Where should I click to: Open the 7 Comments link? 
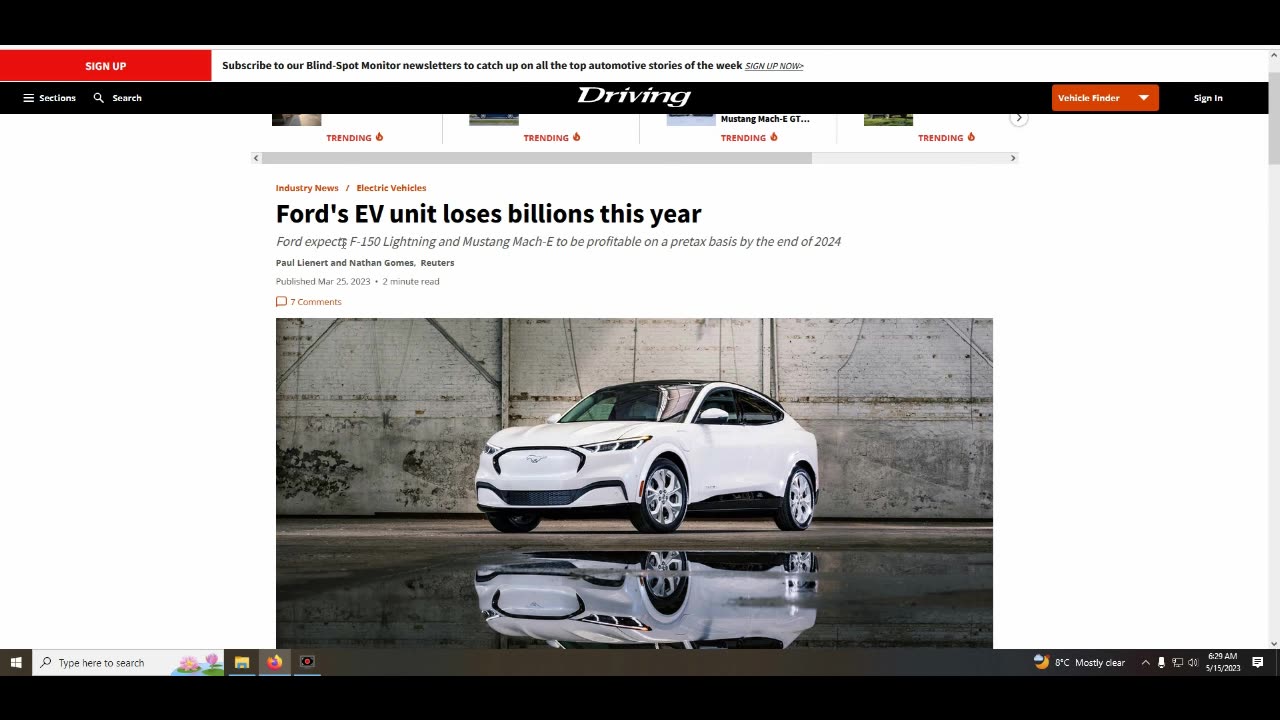(x=316, y=302)
